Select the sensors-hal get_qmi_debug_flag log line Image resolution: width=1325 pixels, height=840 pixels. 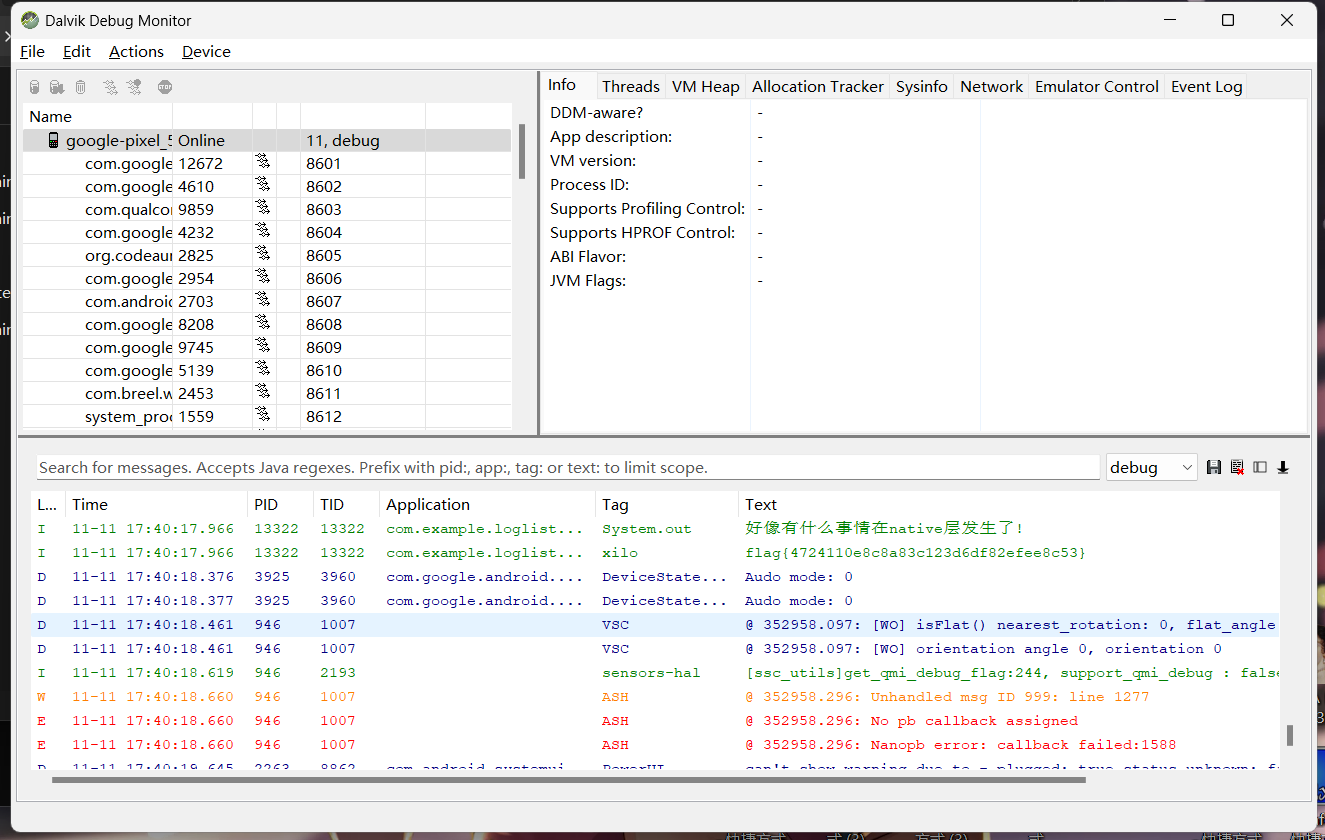click(655, 672)
